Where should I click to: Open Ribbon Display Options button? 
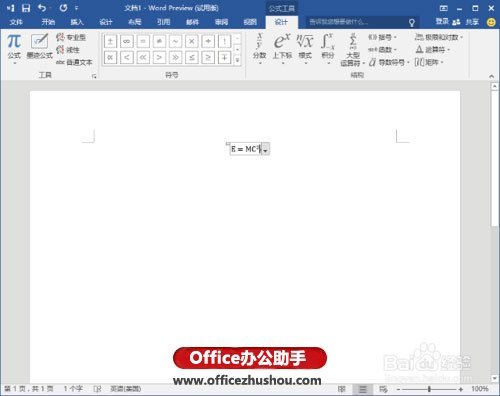click(443, 8)
